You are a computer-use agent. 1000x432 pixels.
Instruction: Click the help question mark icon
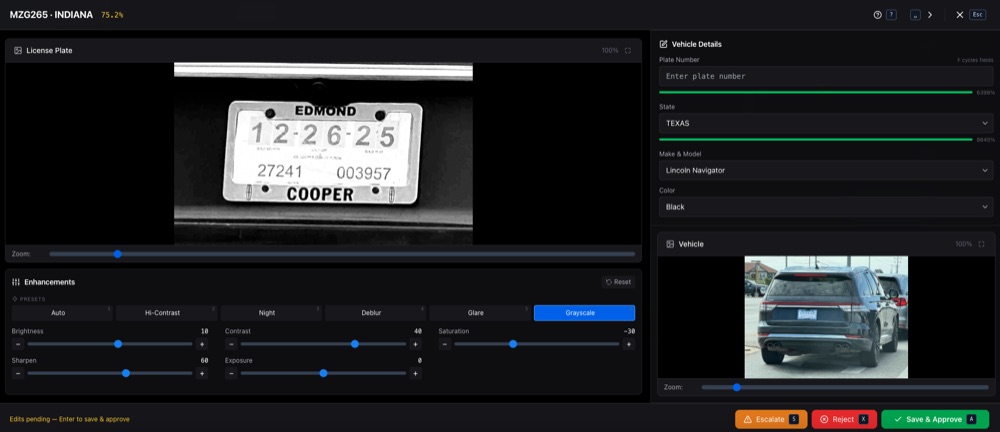click(878, 15)
